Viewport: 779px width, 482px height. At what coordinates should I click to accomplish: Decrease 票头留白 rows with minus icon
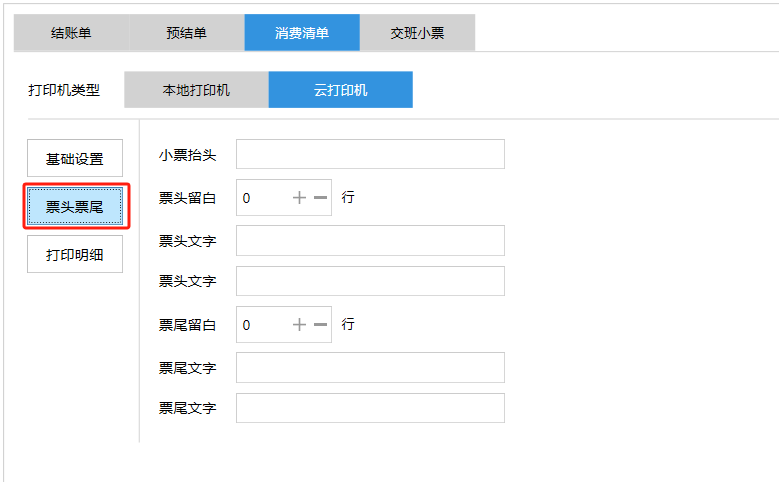[320, 198]
